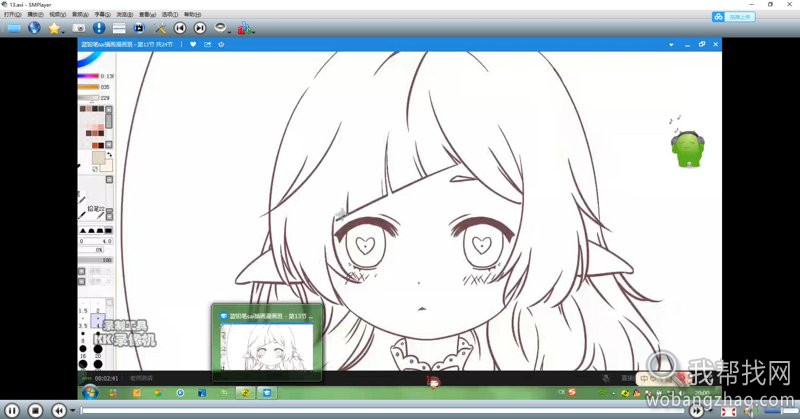Select the foreground color swatch
Viewport: 800px width, 419px height.
coord(98,158)
